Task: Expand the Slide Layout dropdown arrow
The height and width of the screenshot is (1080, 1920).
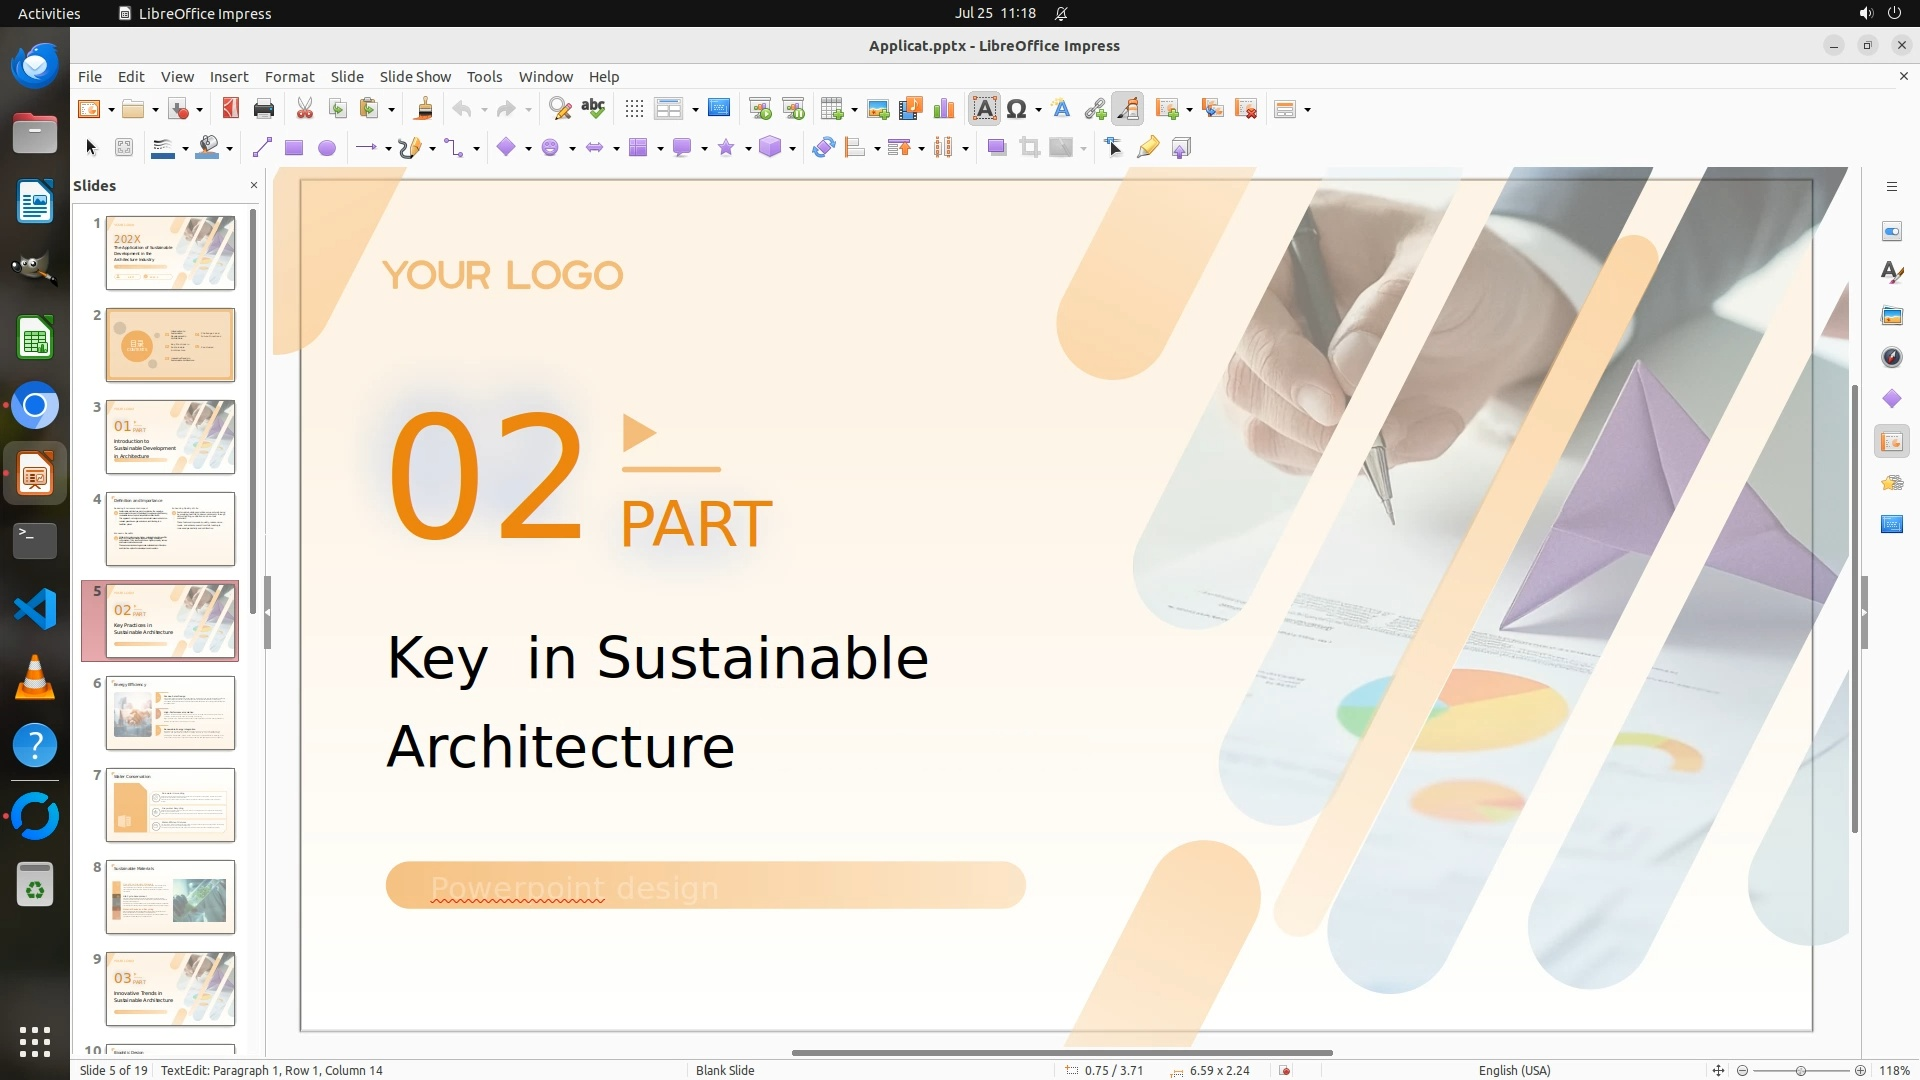Action: pos(1308,110)
